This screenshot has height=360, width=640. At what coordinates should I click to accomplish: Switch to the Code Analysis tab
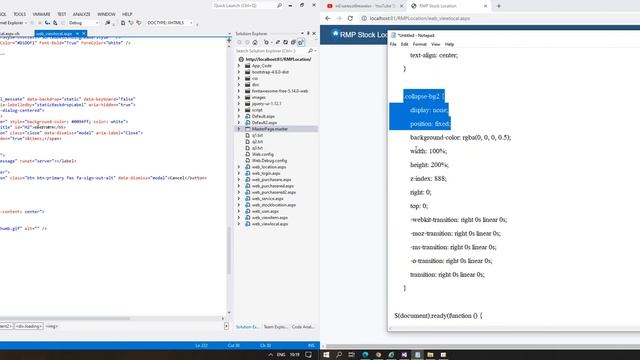pyautogui.click(x=303, y=327)
